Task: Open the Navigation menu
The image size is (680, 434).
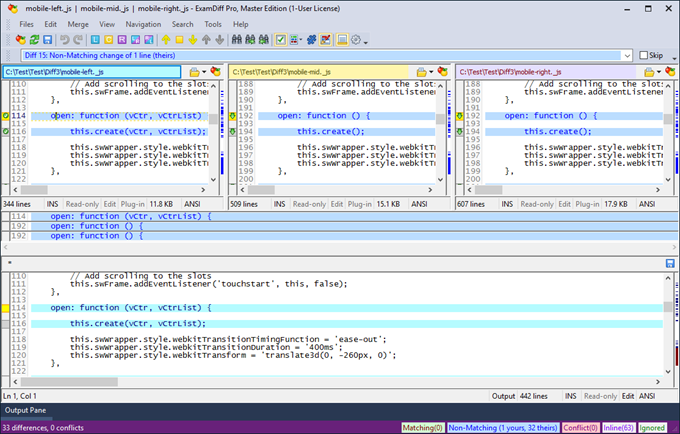Action: point(143,23)
